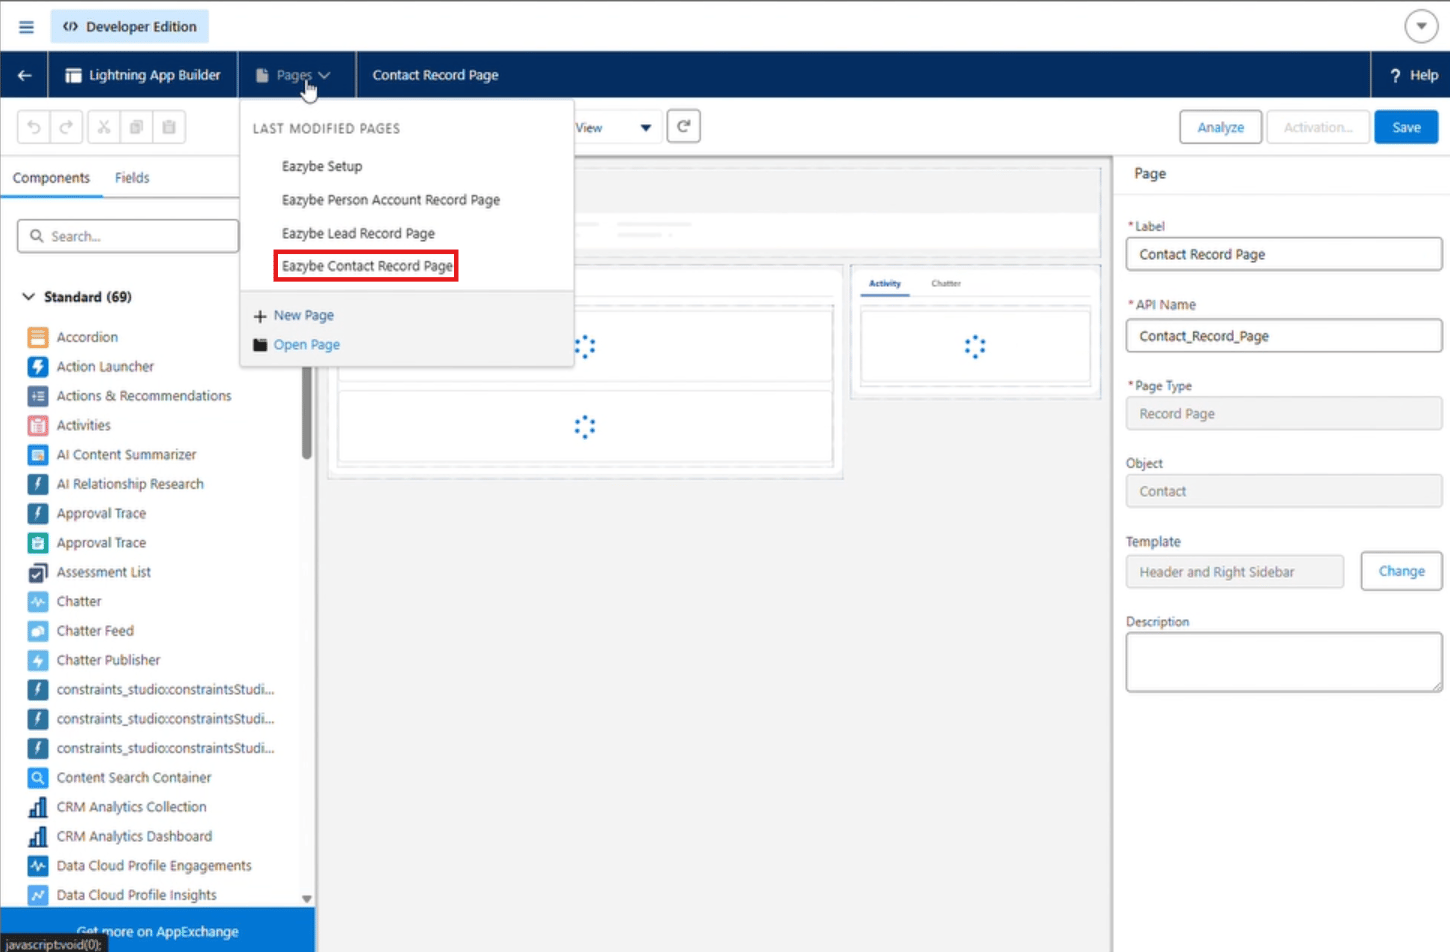Click the Lightning App Builder icon
Viewport: 1450px width, 952px height.
point(73,75)
